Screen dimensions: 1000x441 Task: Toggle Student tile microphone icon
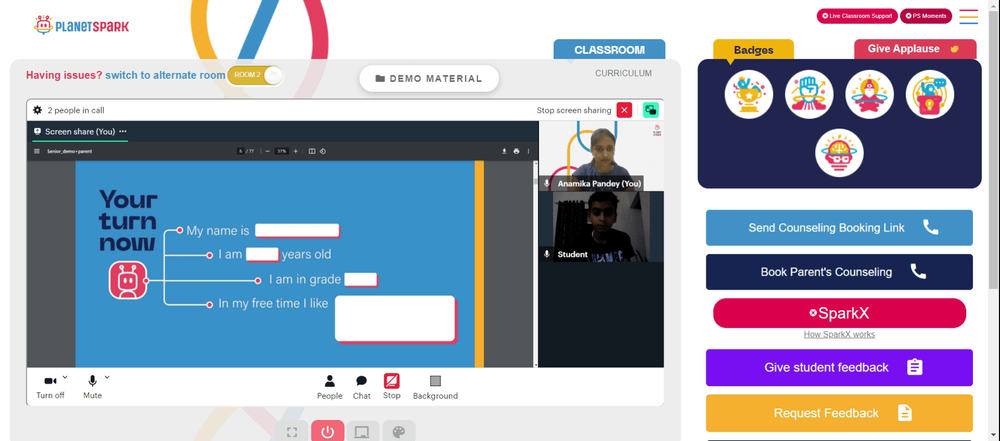(547, 254)
